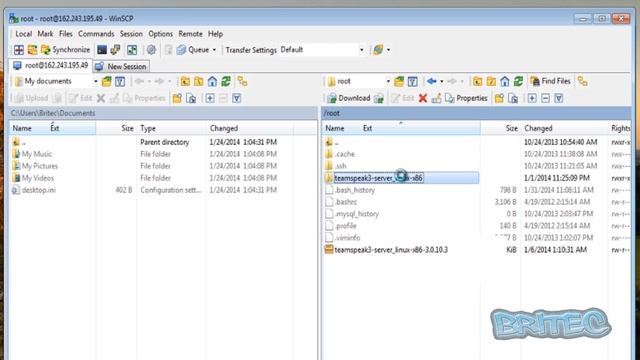Image resolution: width=640 pixels, height=360 pixels.
Task: Click the Download button
Action: 349,98
